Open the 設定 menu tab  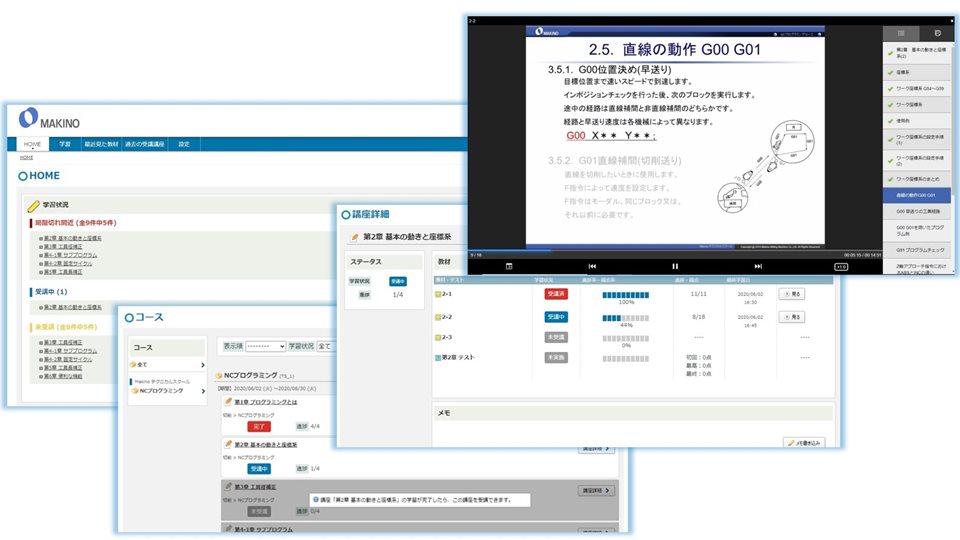pos(184,144)
